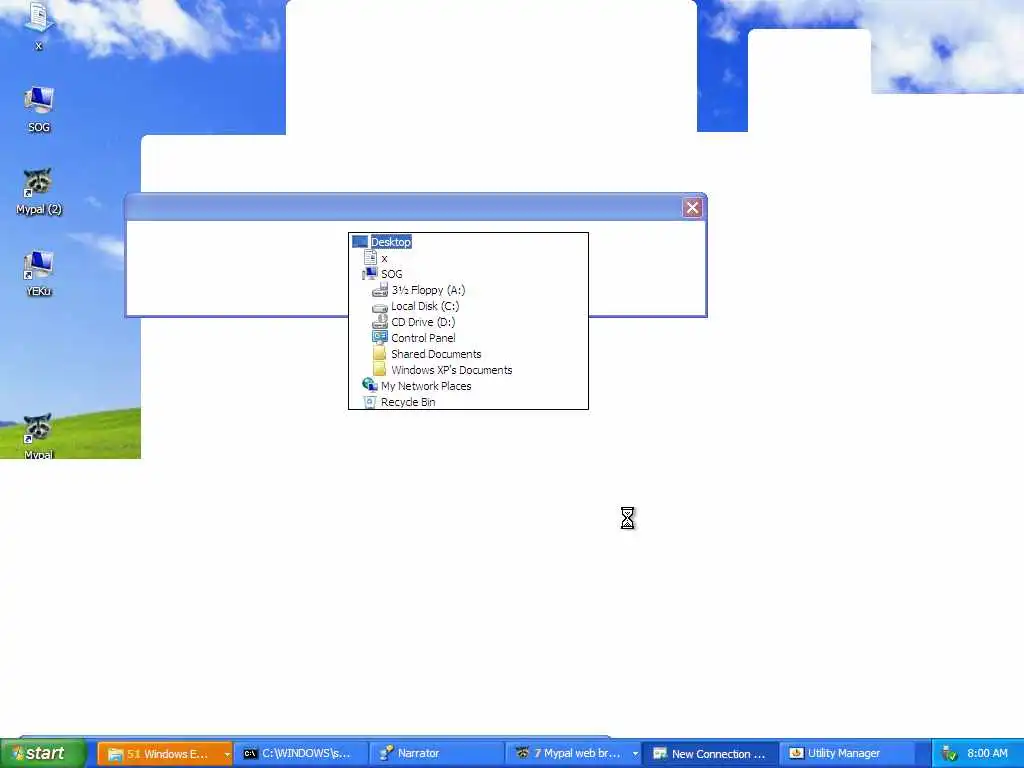Switch to Narrator taskbar button
The width and height of the screenshot is (1024, 768).
(x=437, y=754)
